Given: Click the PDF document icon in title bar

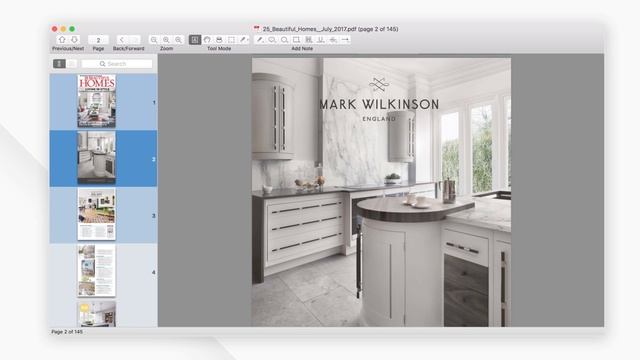Looking at the screenshot, I should 257,29.
